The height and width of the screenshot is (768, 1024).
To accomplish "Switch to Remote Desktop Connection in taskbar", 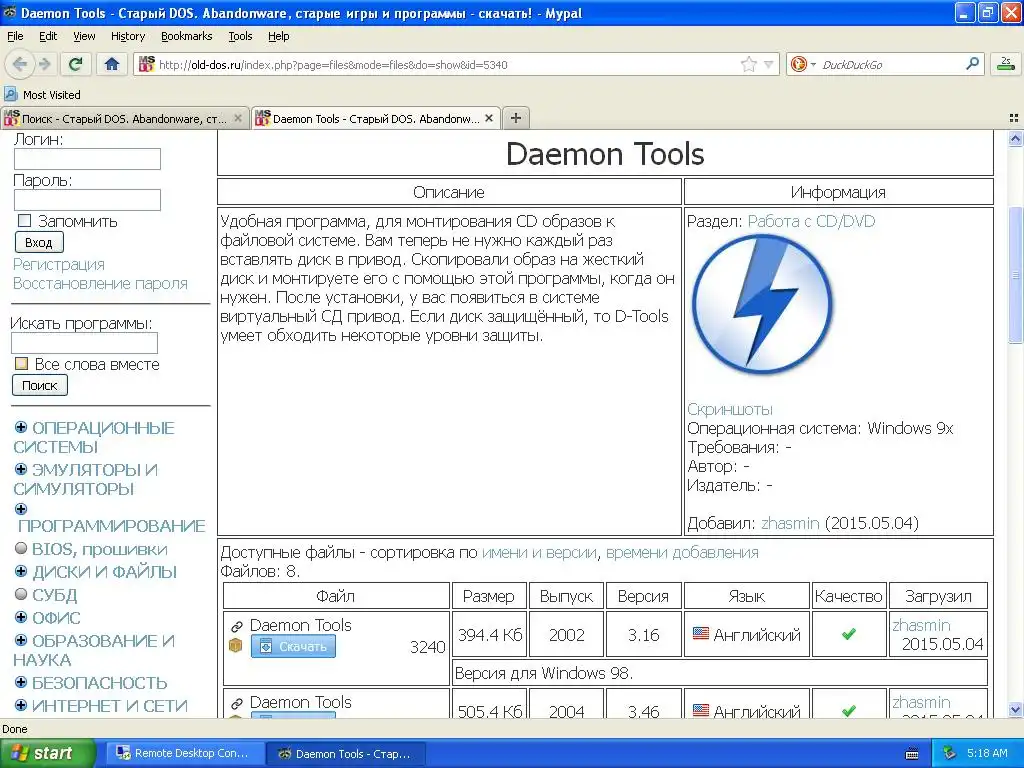I will [x=184, y=754].
